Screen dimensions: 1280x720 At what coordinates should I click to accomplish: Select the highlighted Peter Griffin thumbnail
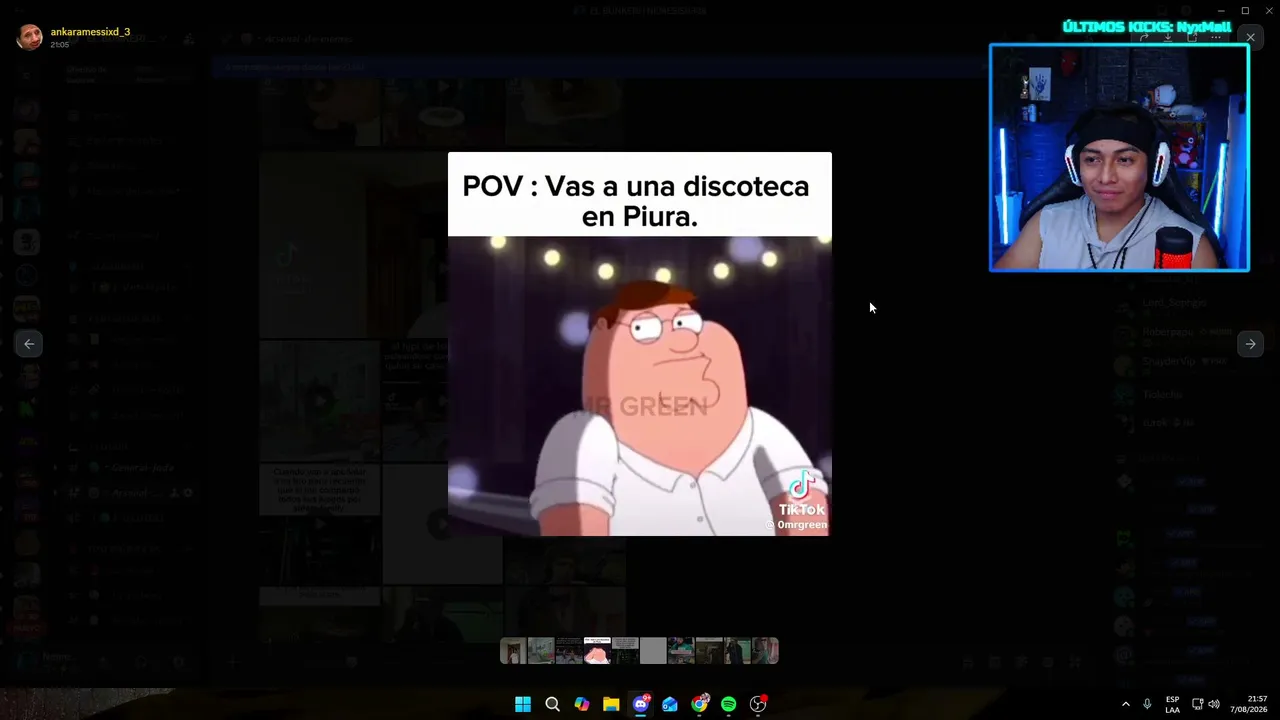(597, 651)
